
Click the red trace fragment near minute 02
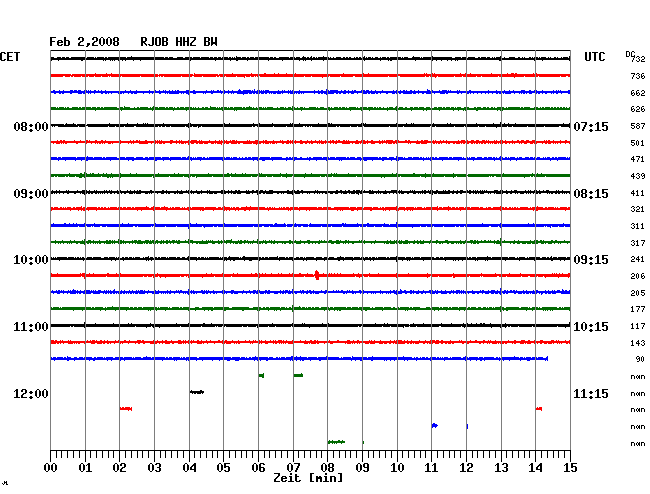126,409
